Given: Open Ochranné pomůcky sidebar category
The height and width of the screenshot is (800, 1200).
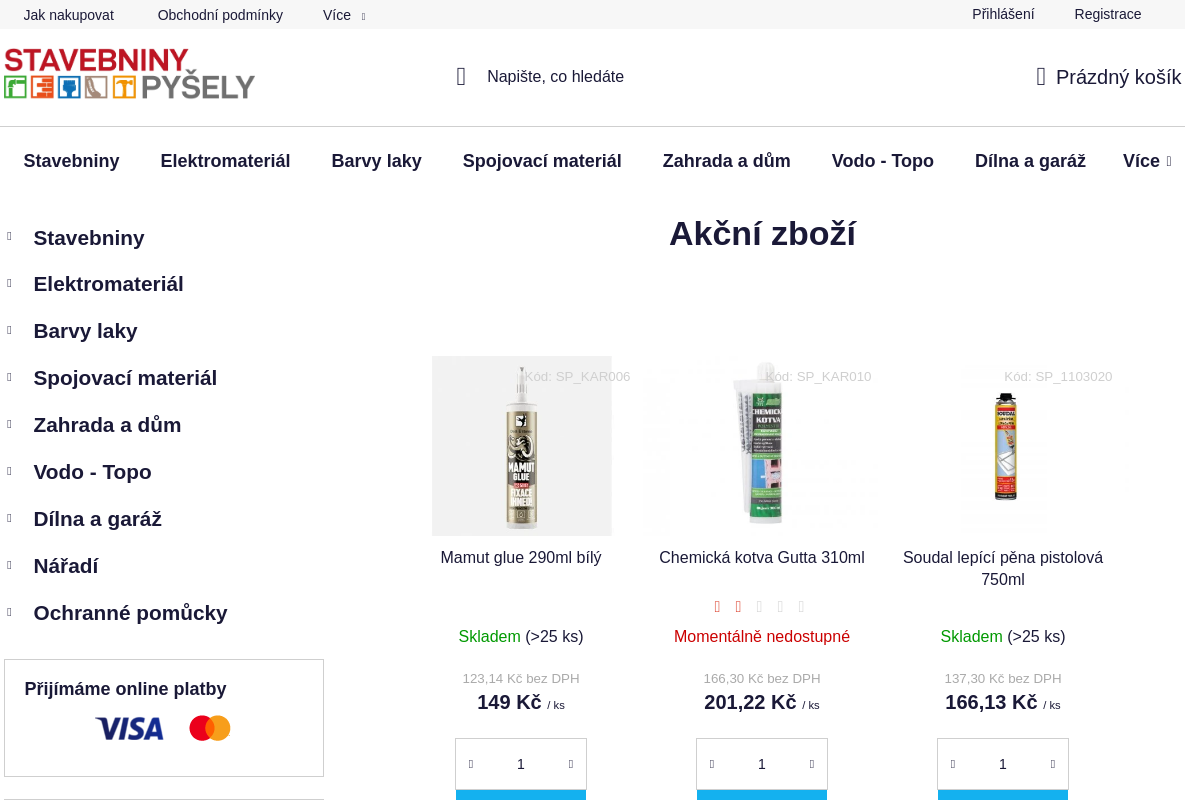Looking at the screenshot, I should [x=130, y=613].
